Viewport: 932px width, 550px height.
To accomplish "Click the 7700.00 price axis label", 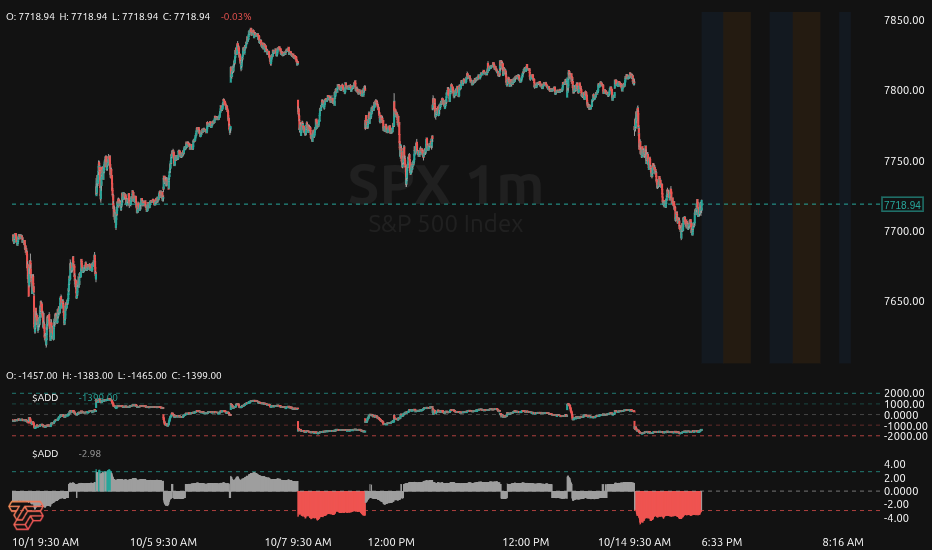I will 904,231.
